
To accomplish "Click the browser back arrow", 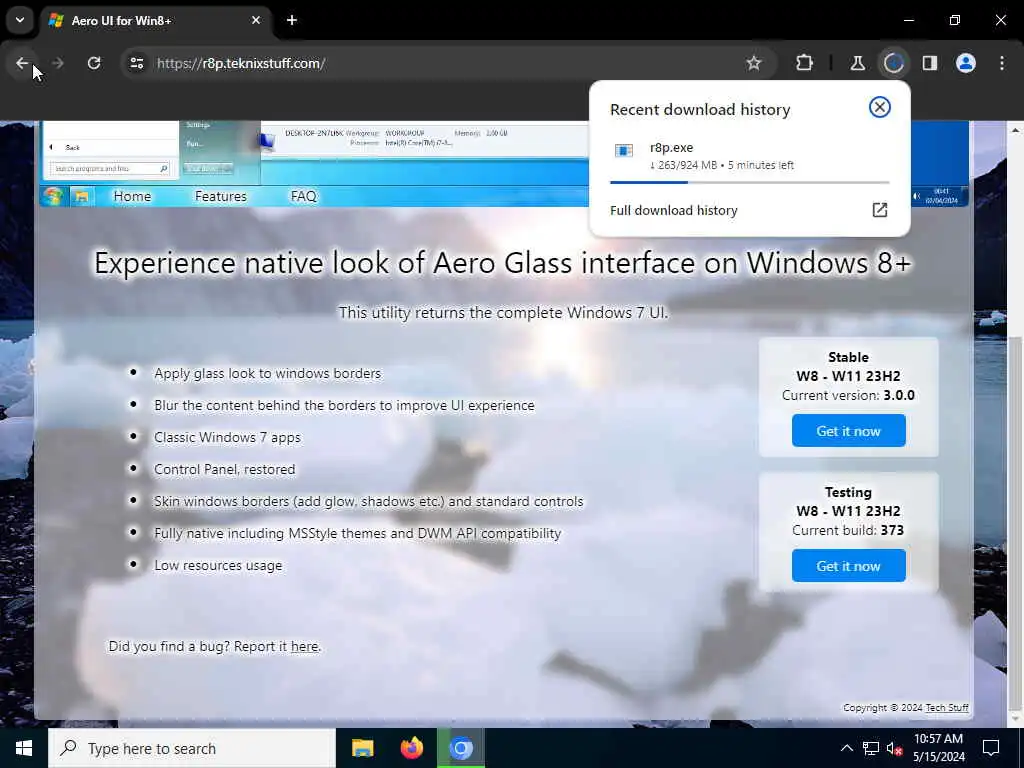I will pos(22,63).
